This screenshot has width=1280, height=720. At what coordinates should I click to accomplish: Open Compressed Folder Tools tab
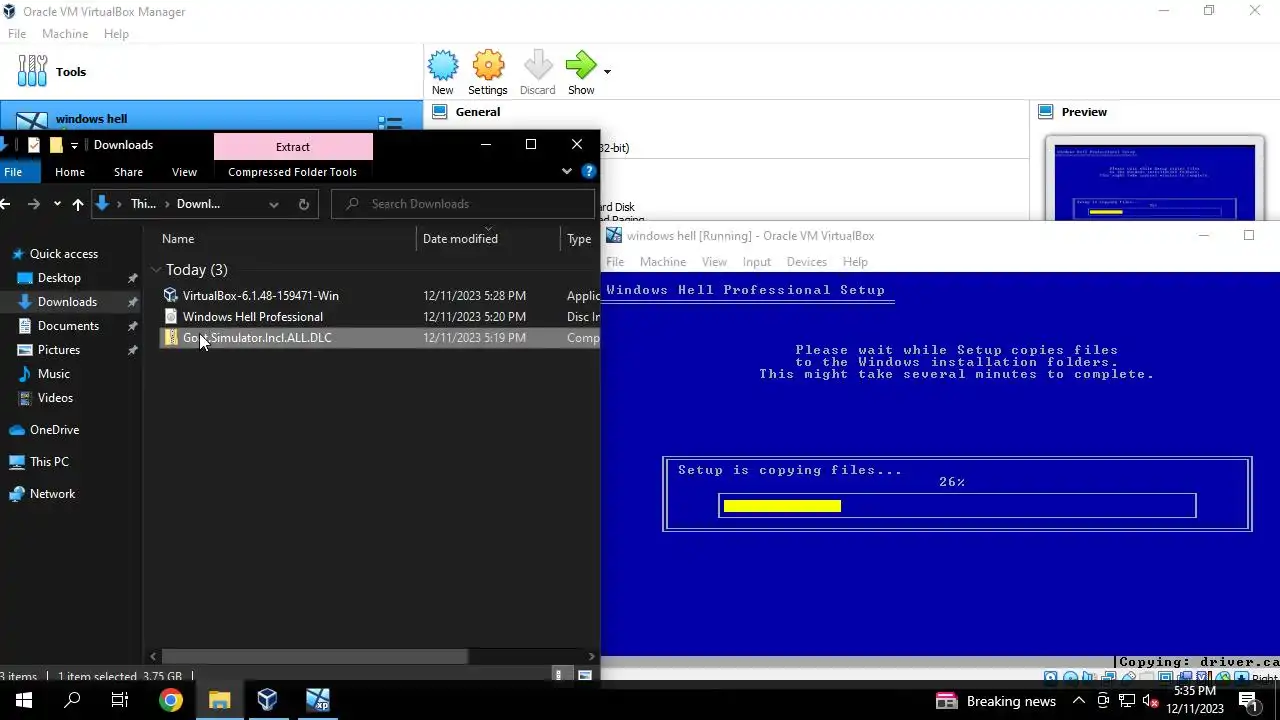click(292, 172)
